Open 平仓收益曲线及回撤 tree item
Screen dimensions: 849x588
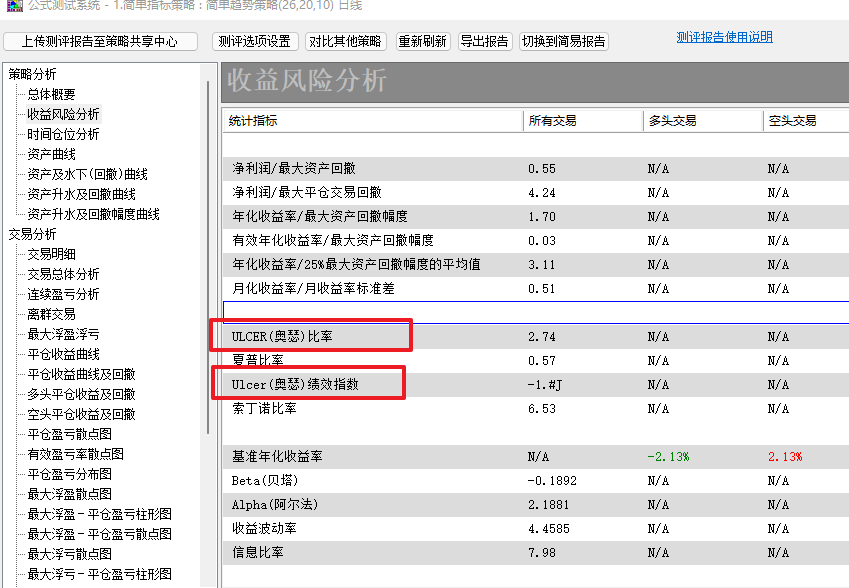(x=82, y=374)
